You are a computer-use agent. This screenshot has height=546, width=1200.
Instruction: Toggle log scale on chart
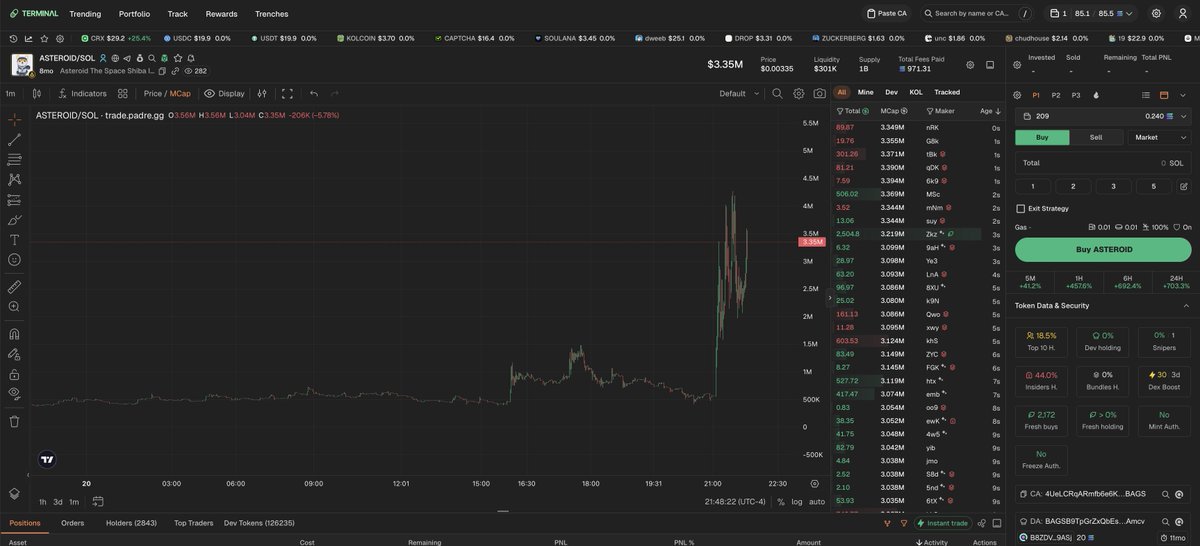click(x=796, y=501)
